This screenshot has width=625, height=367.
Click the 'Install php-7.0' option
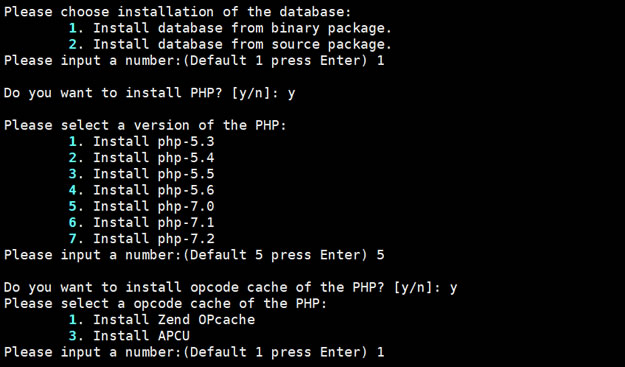[x=142, y=206]
